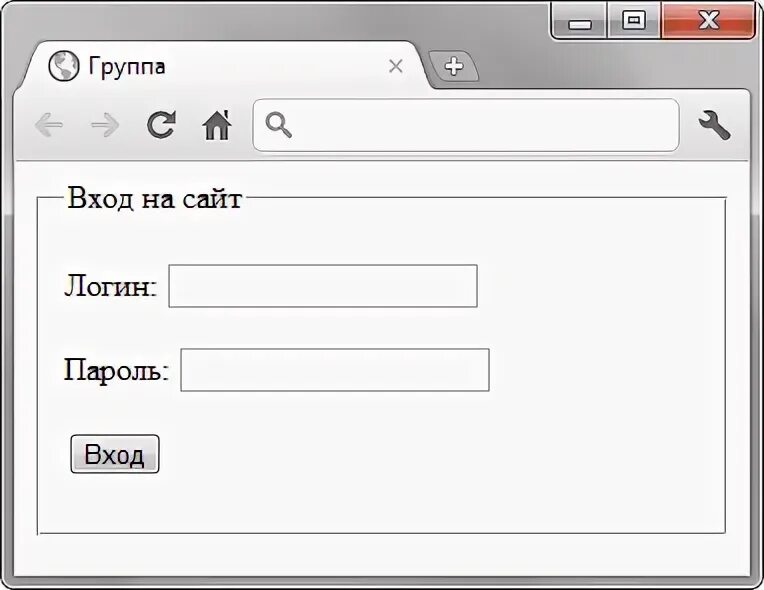Click into the Пароль text field

point(334,370)
